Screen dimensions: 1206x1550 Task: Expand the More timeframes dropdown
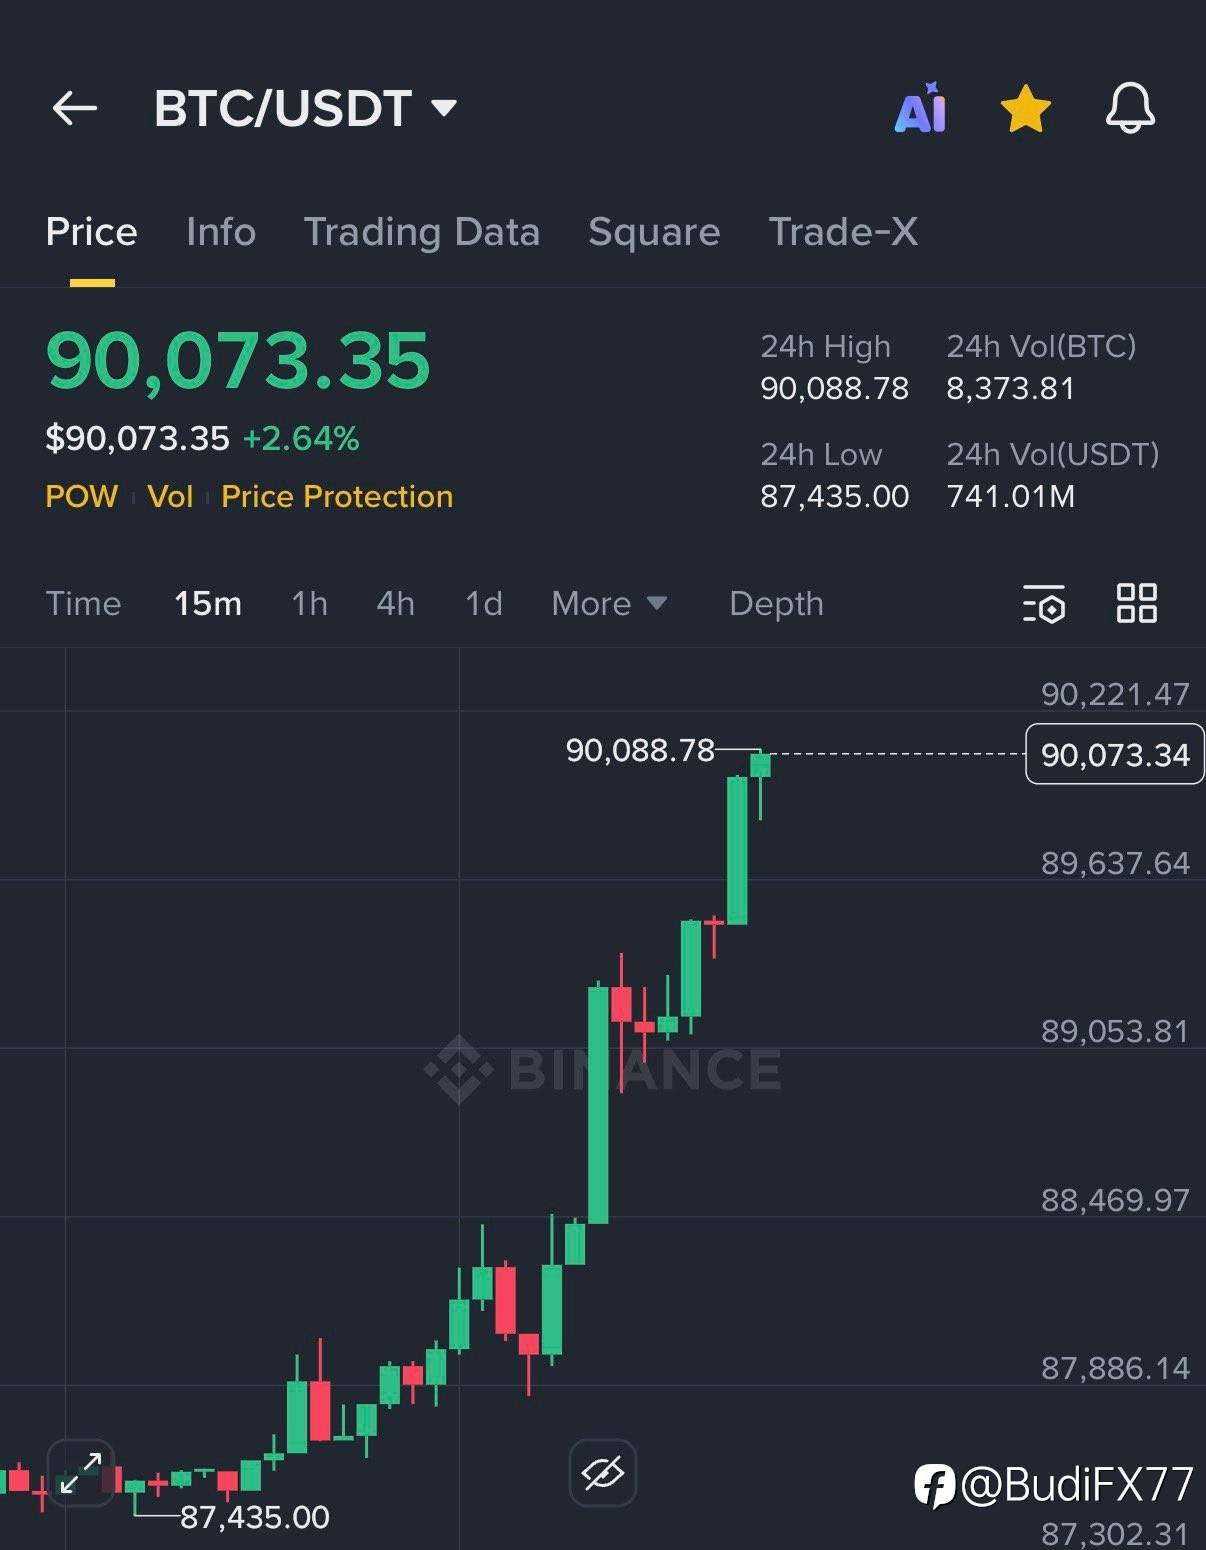pos(608,604)
